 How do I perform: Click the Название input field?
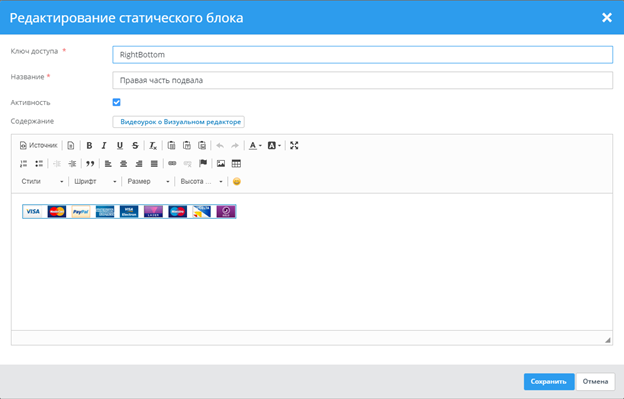click(x=363, y=80)
